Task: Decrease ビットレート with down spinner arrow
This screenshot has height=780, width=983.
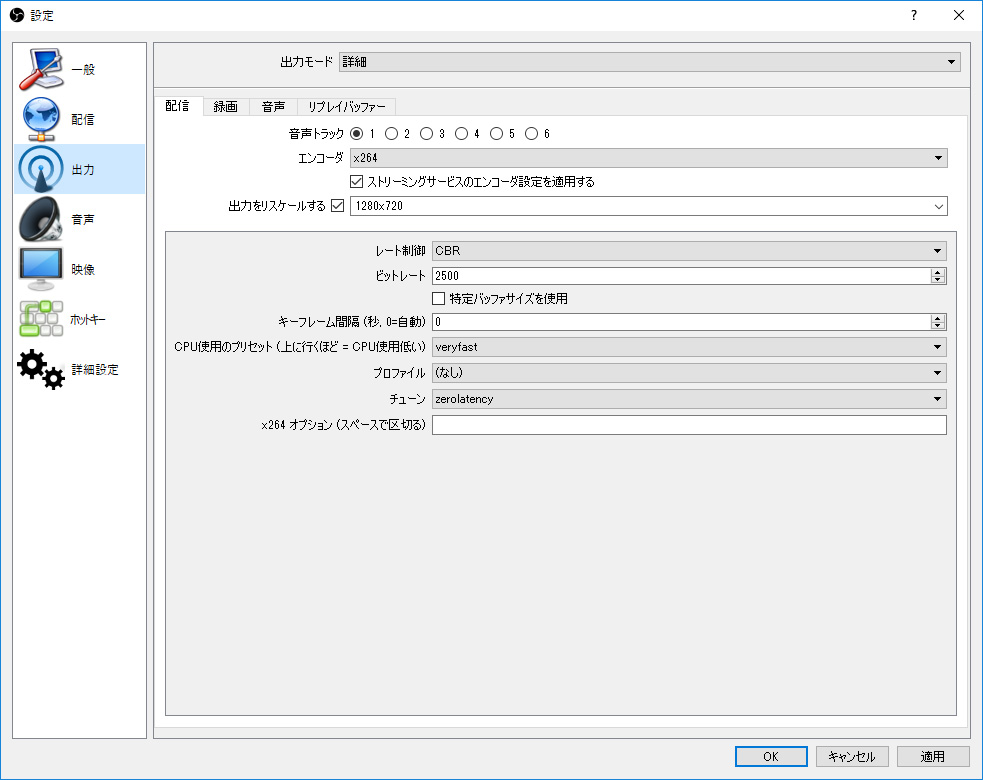Action: point(938,280)
